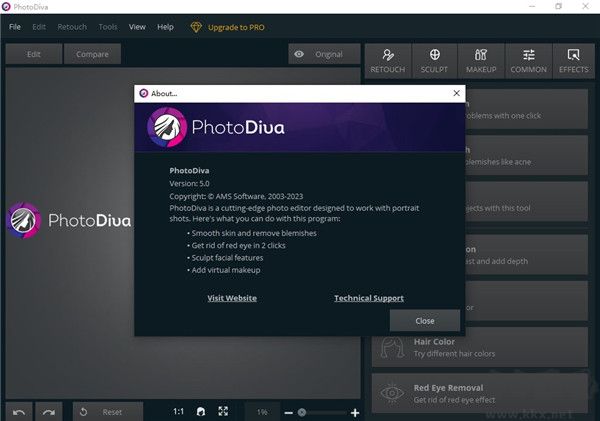Click 'Get rid of red eye in 2 clicks' bullet
Screen dimensions: 600x421
click(x=236, y=245)
